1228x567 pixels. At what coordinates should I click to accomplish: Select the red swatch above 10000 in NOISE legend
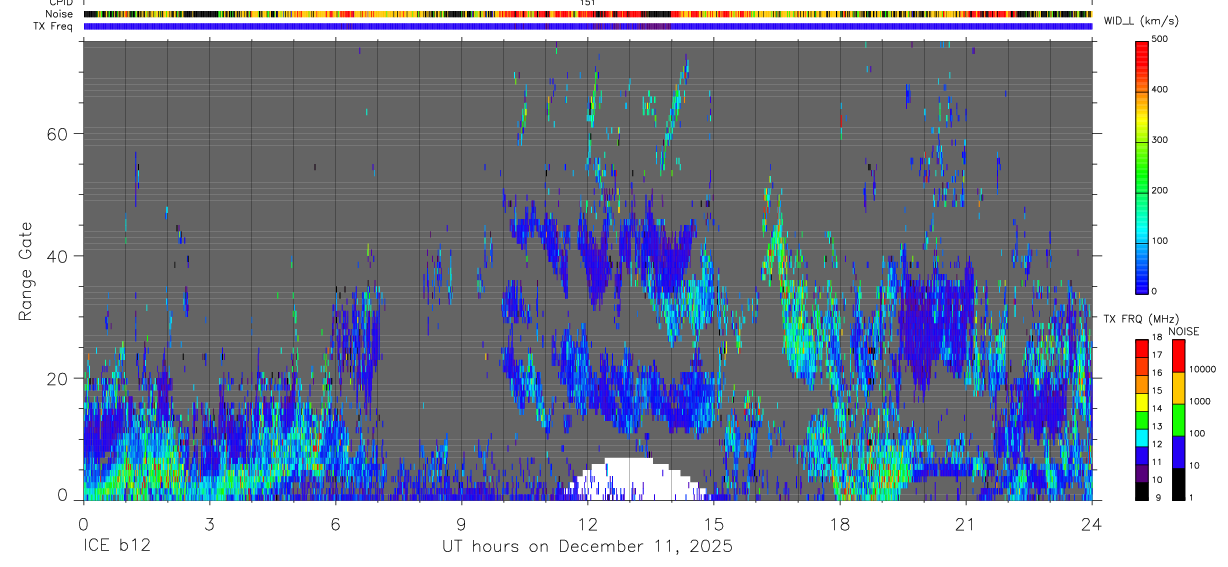(1178, 355)
